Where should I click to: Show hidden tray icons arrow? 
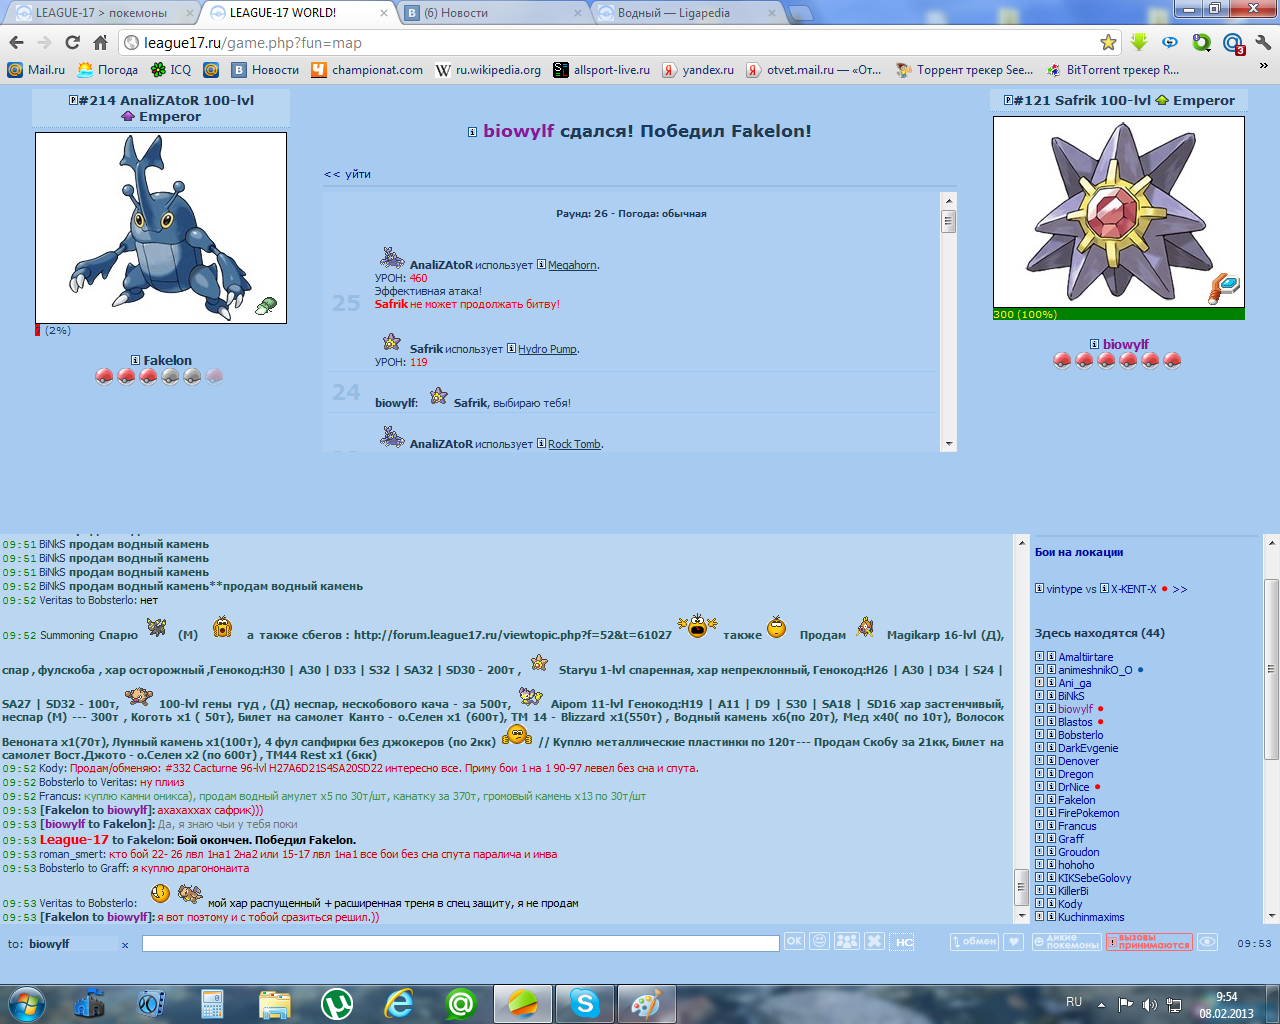click(x=1101, y=1004)
